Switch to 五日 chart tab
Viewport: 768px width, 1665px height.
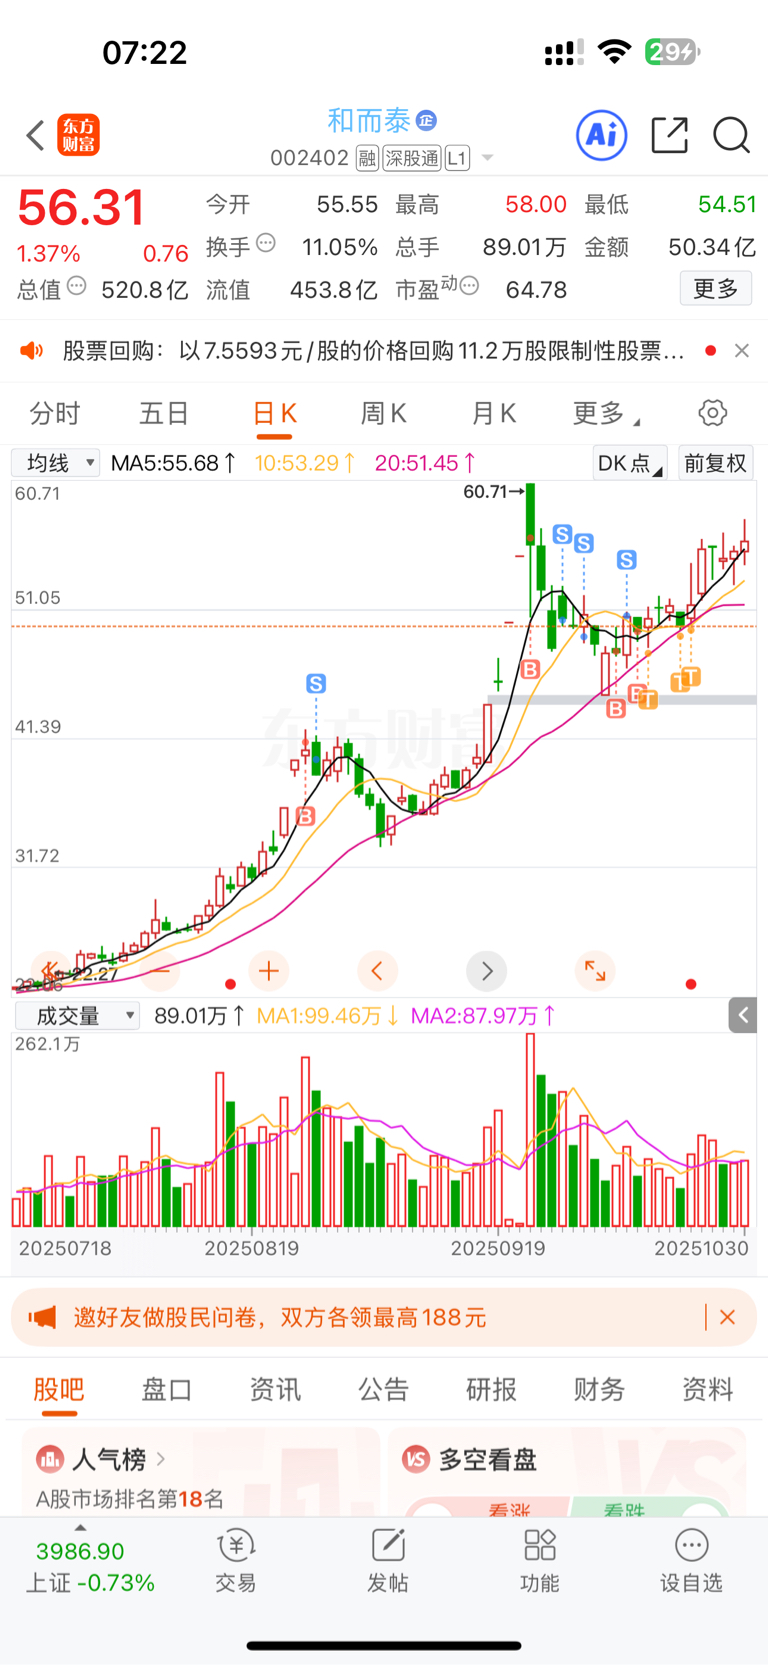point(164,413)
